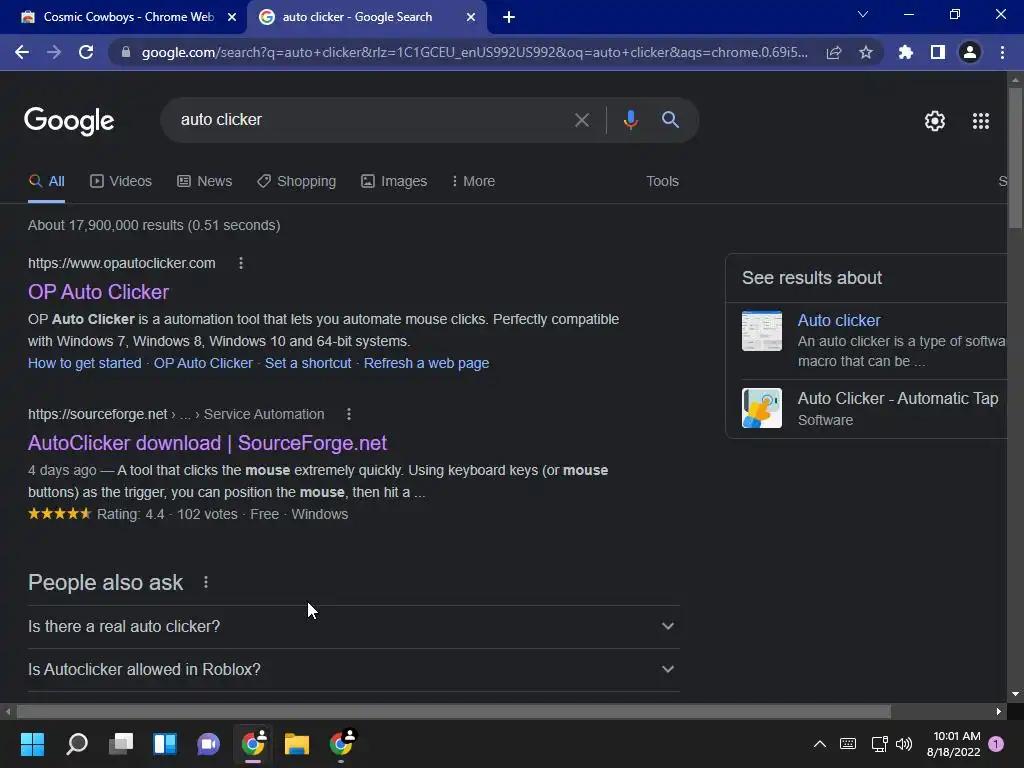Viewport: 1024px width, 768px height.
Task: Open the Set a shortcut sitelink
Action: (308, 363)
